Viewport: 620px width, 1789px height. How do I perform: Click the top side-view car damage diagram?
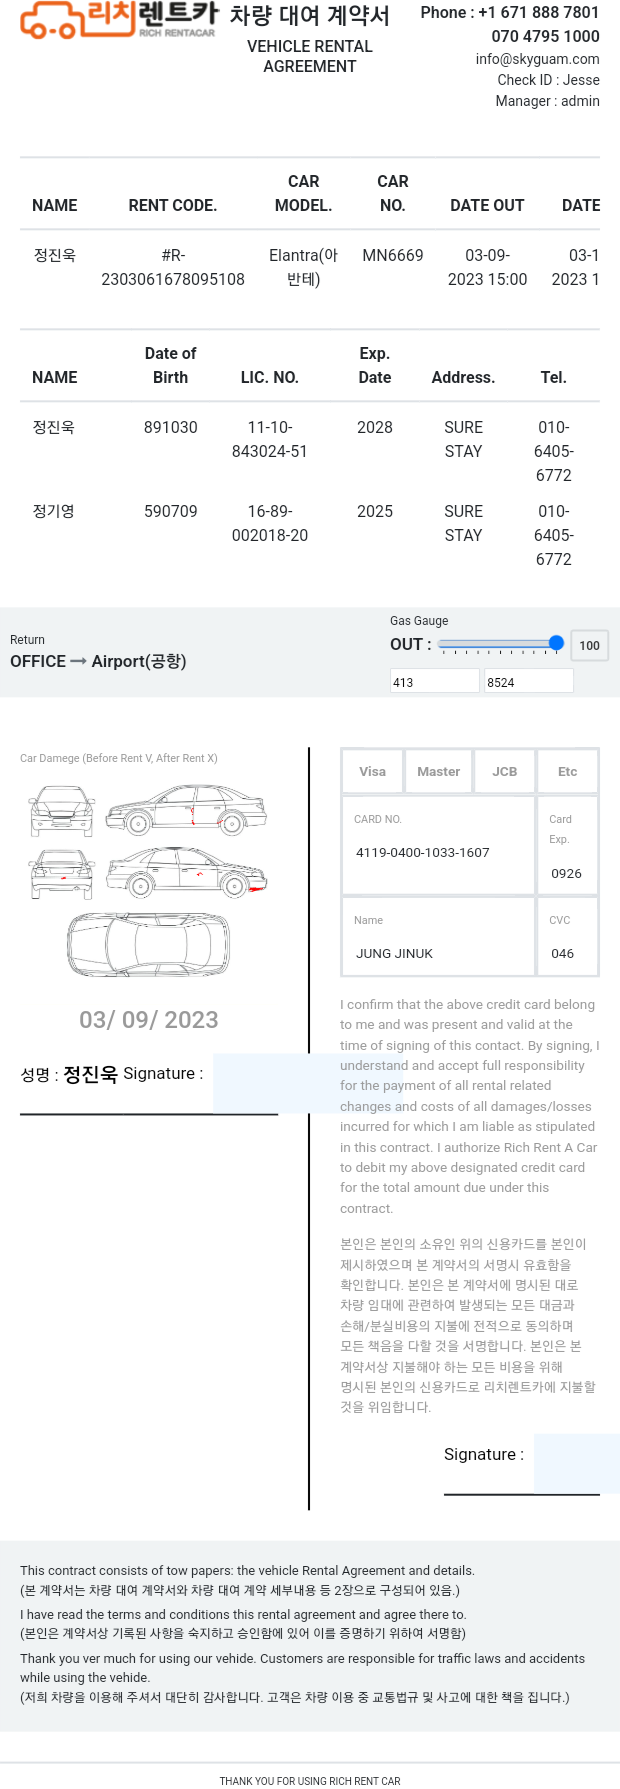click(187, 810)
